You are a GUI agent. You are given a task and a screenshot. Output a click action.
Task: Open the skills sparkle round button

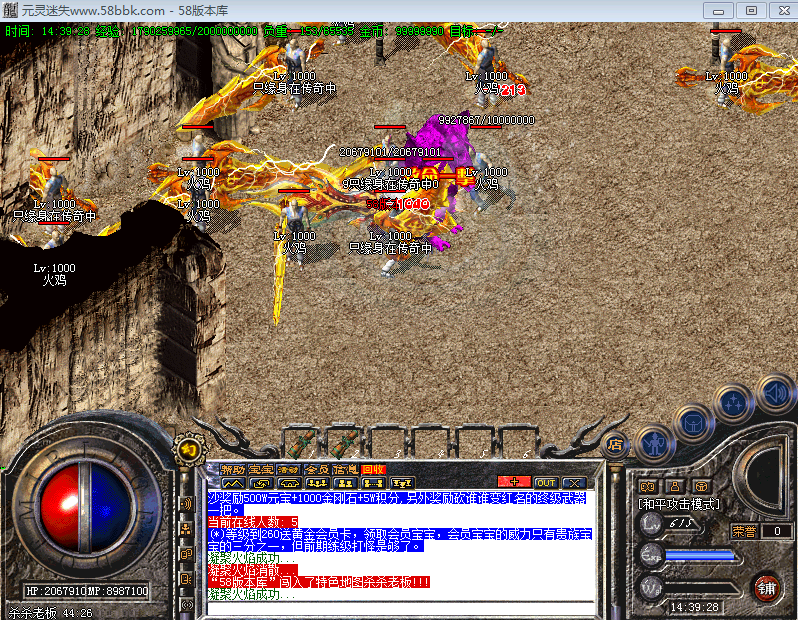coord(733,404)
